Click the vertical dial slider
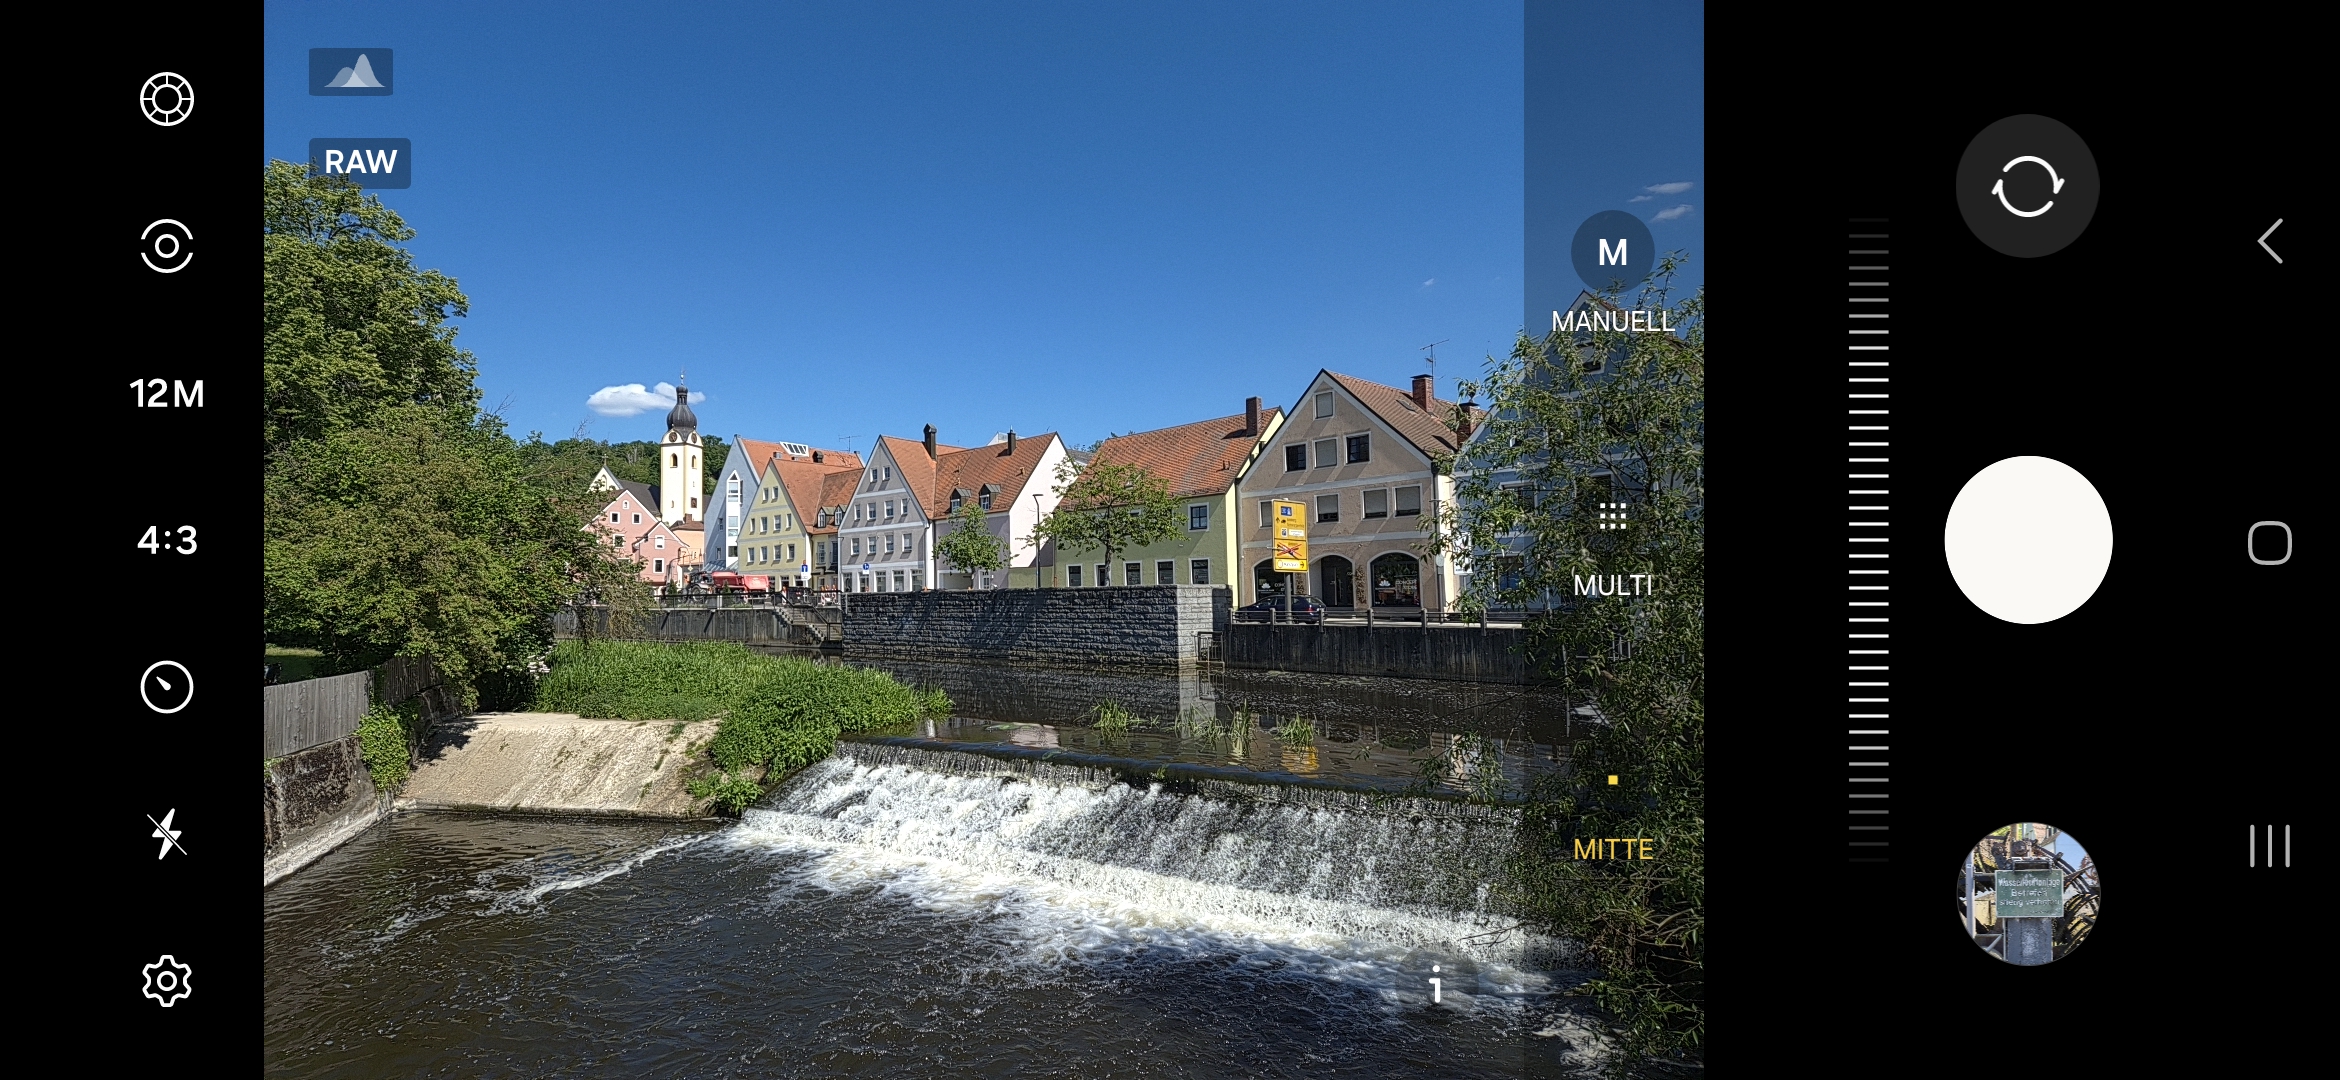 point(1868,540)
